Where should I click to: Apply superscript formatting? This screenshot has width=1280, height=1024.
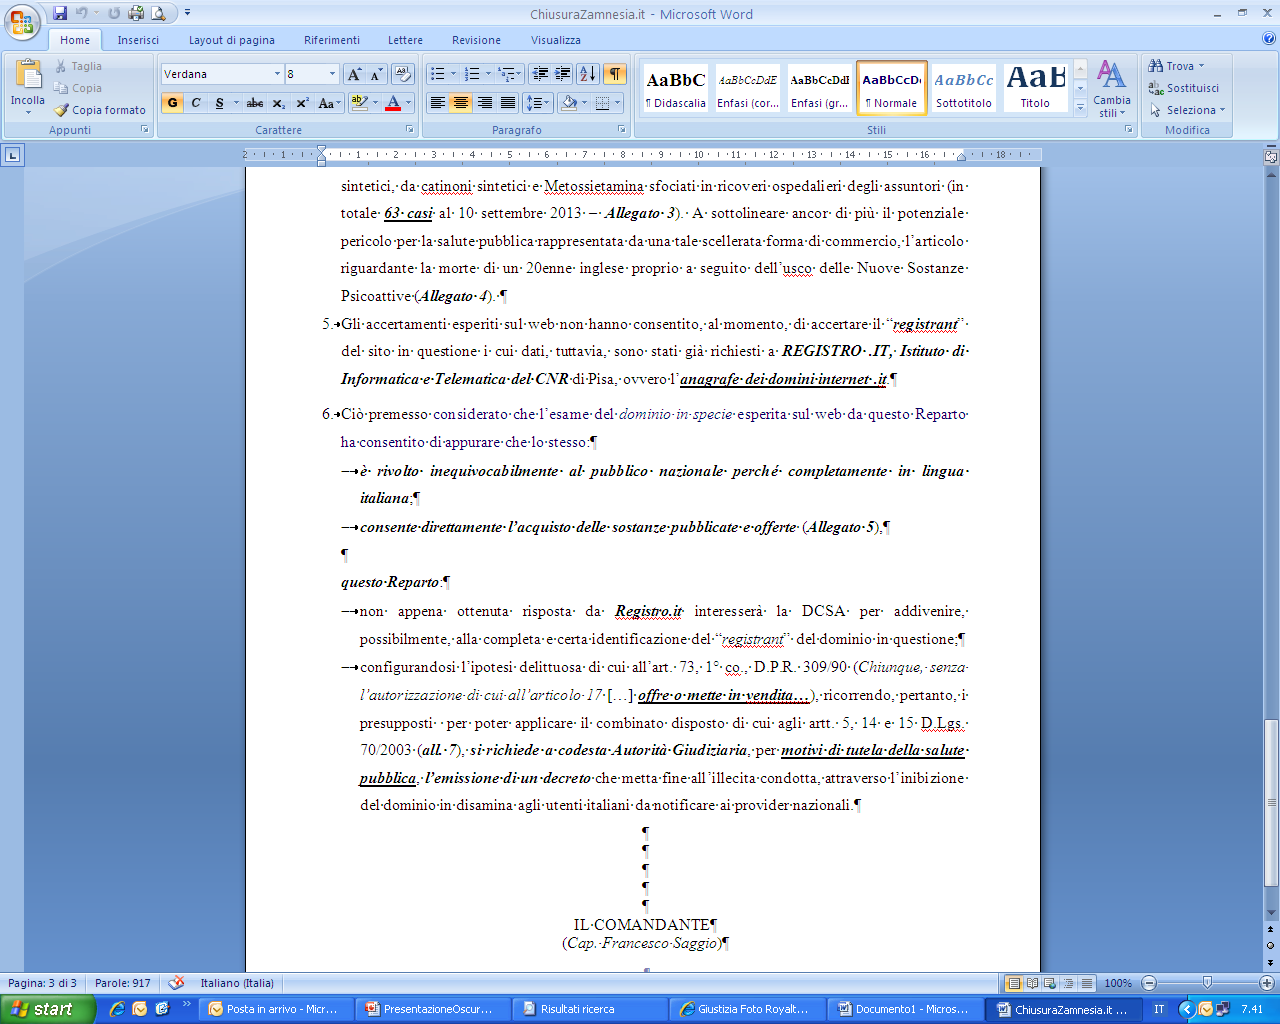click(302, 103)
